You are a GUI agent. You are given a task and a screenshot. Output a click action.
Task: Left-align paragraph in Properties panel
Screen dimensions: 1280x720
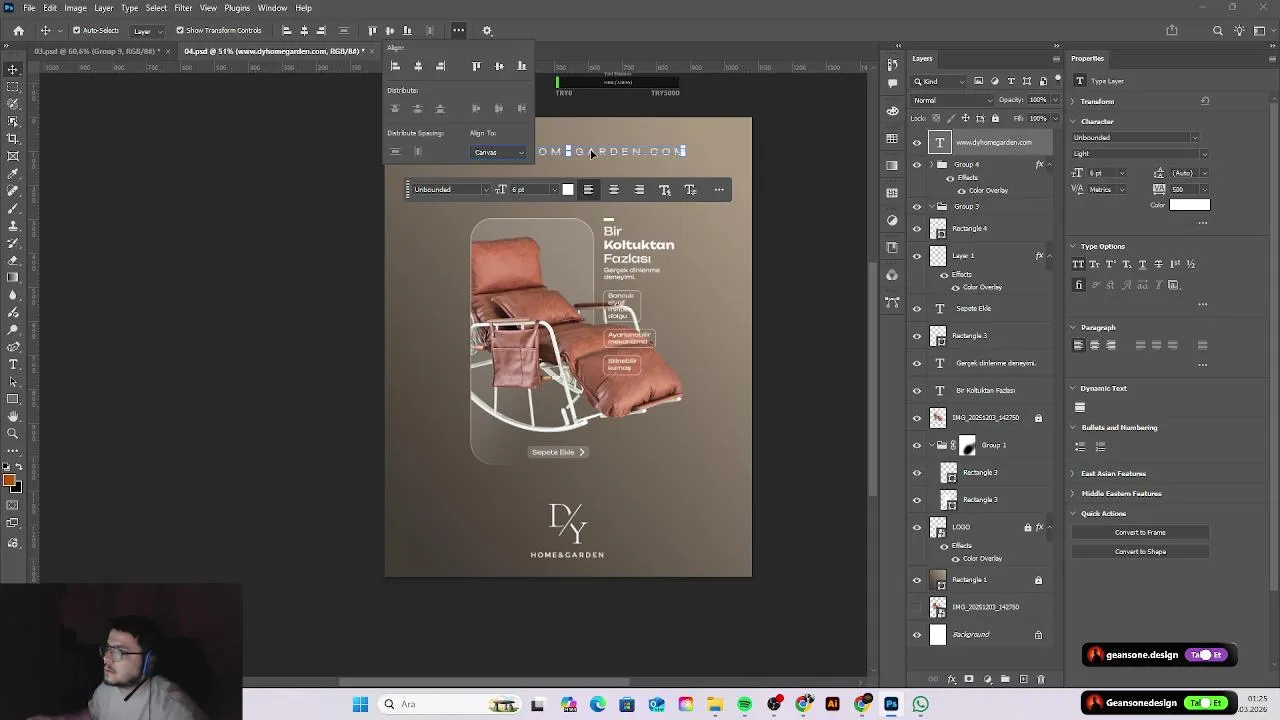point(1078,345)
